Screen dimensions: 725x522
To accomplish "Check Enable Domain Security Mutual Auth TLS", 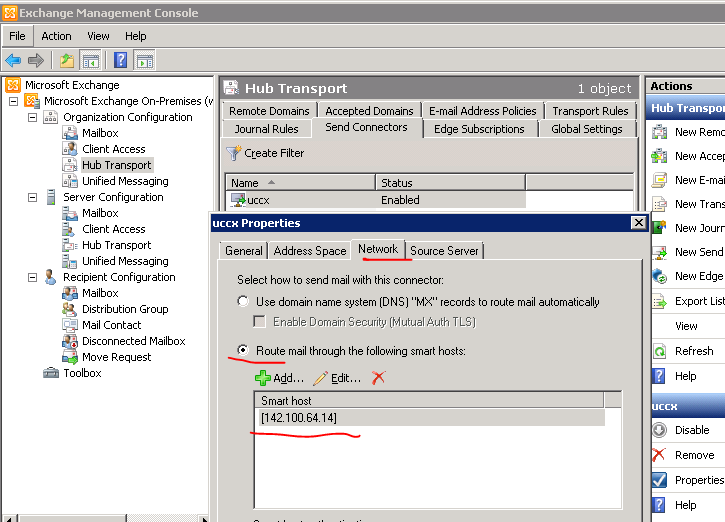I will [x=259, y=321].
